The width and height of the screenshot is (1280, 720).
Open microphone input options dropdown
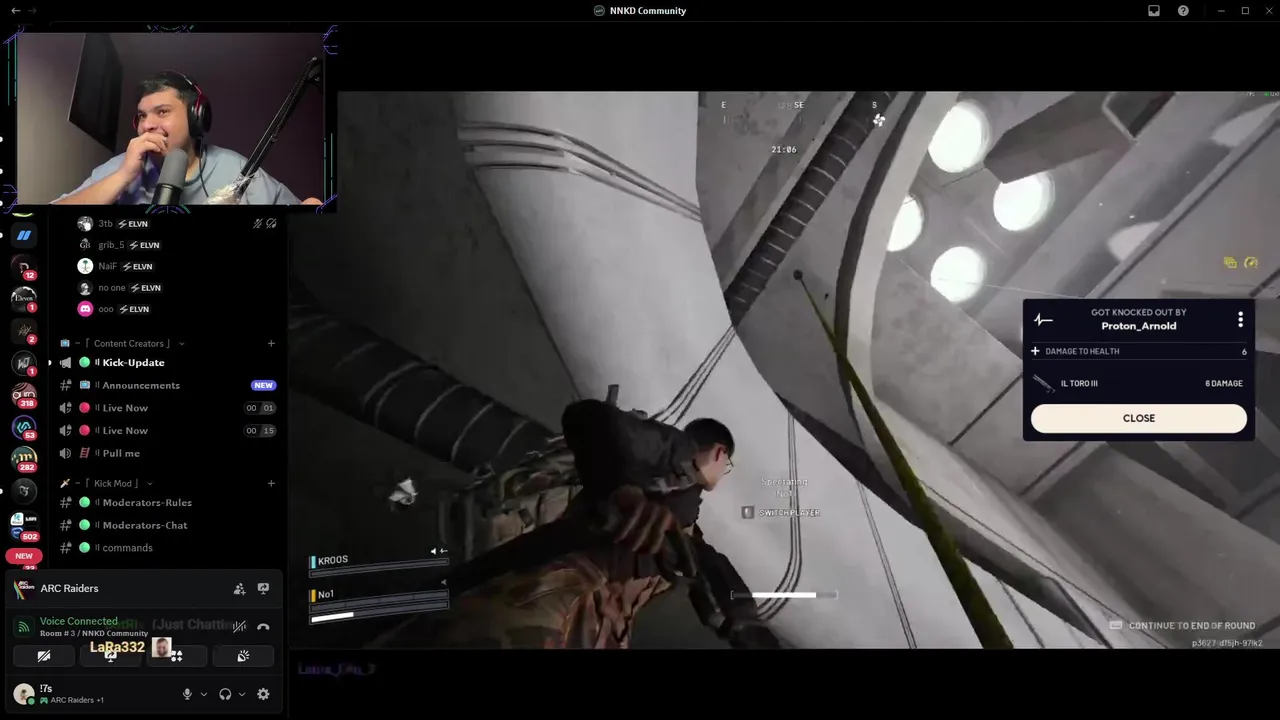[204, 694]
